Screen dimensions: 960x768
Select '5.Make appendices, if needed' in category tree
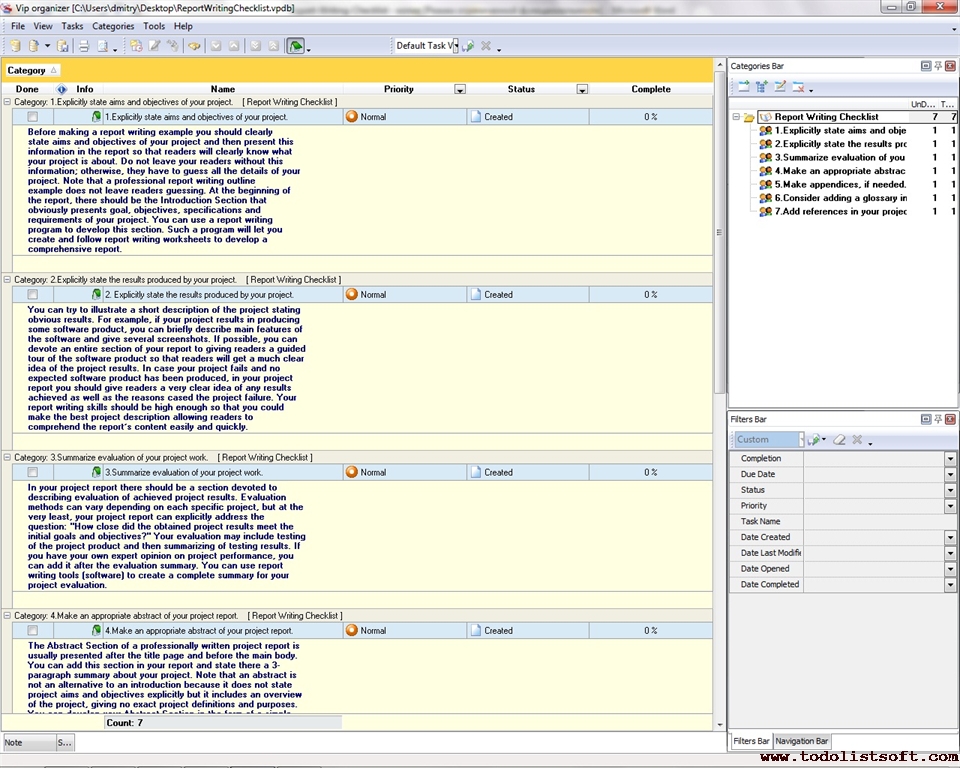click(840, 184)
